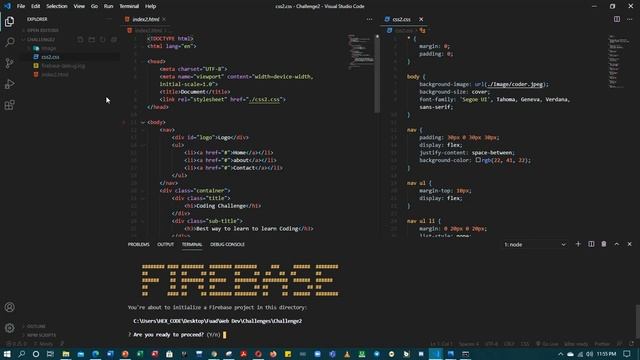Open the Accounts menu icon
Viewport: 640px width, 360px height.
pyautogui.click(x=9, y=307)
